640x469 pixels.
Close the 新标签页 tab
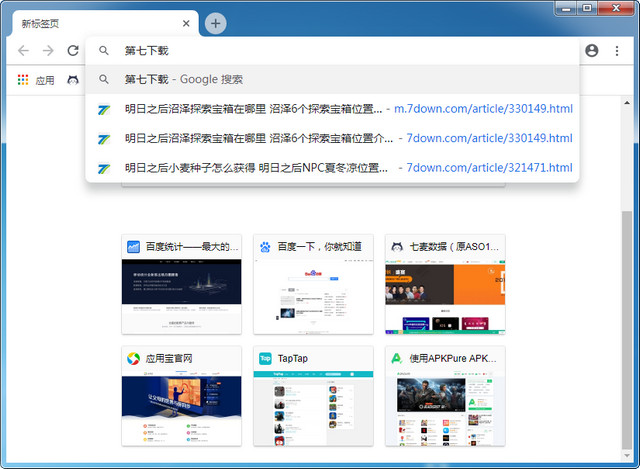186,24
